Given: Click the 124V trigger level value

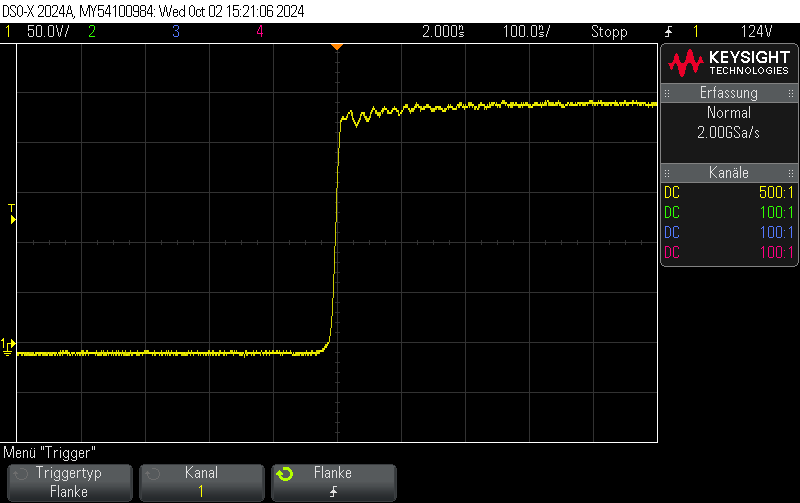Looking at the screenshot, I should pos(756,32).
